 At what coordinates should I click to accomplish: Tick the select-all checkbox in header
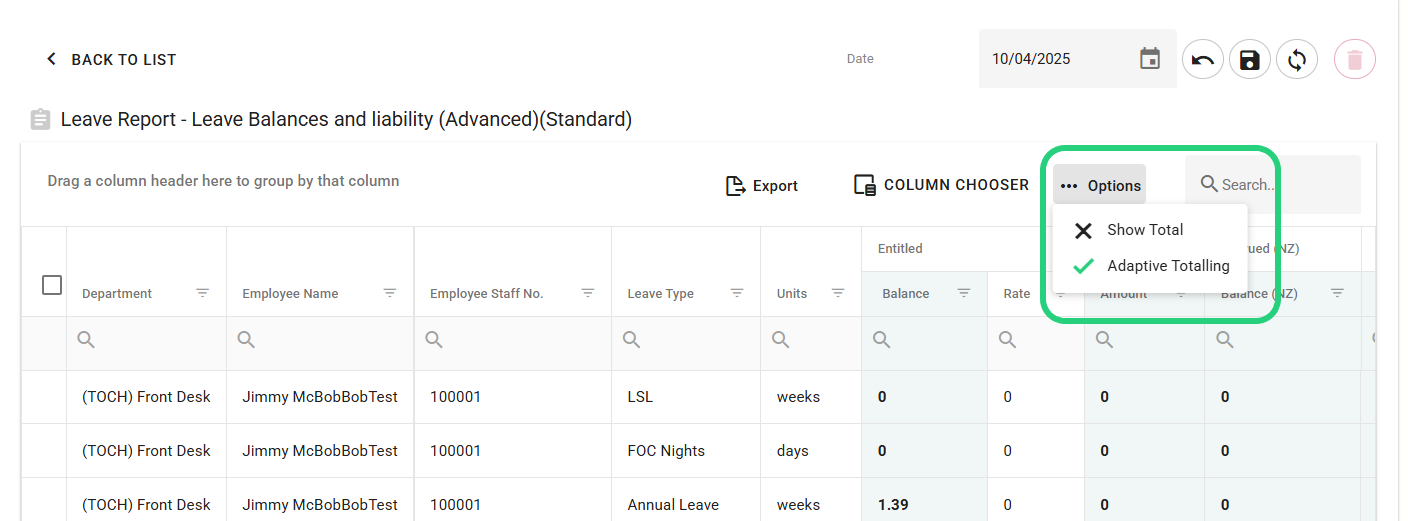pos(52,285)
